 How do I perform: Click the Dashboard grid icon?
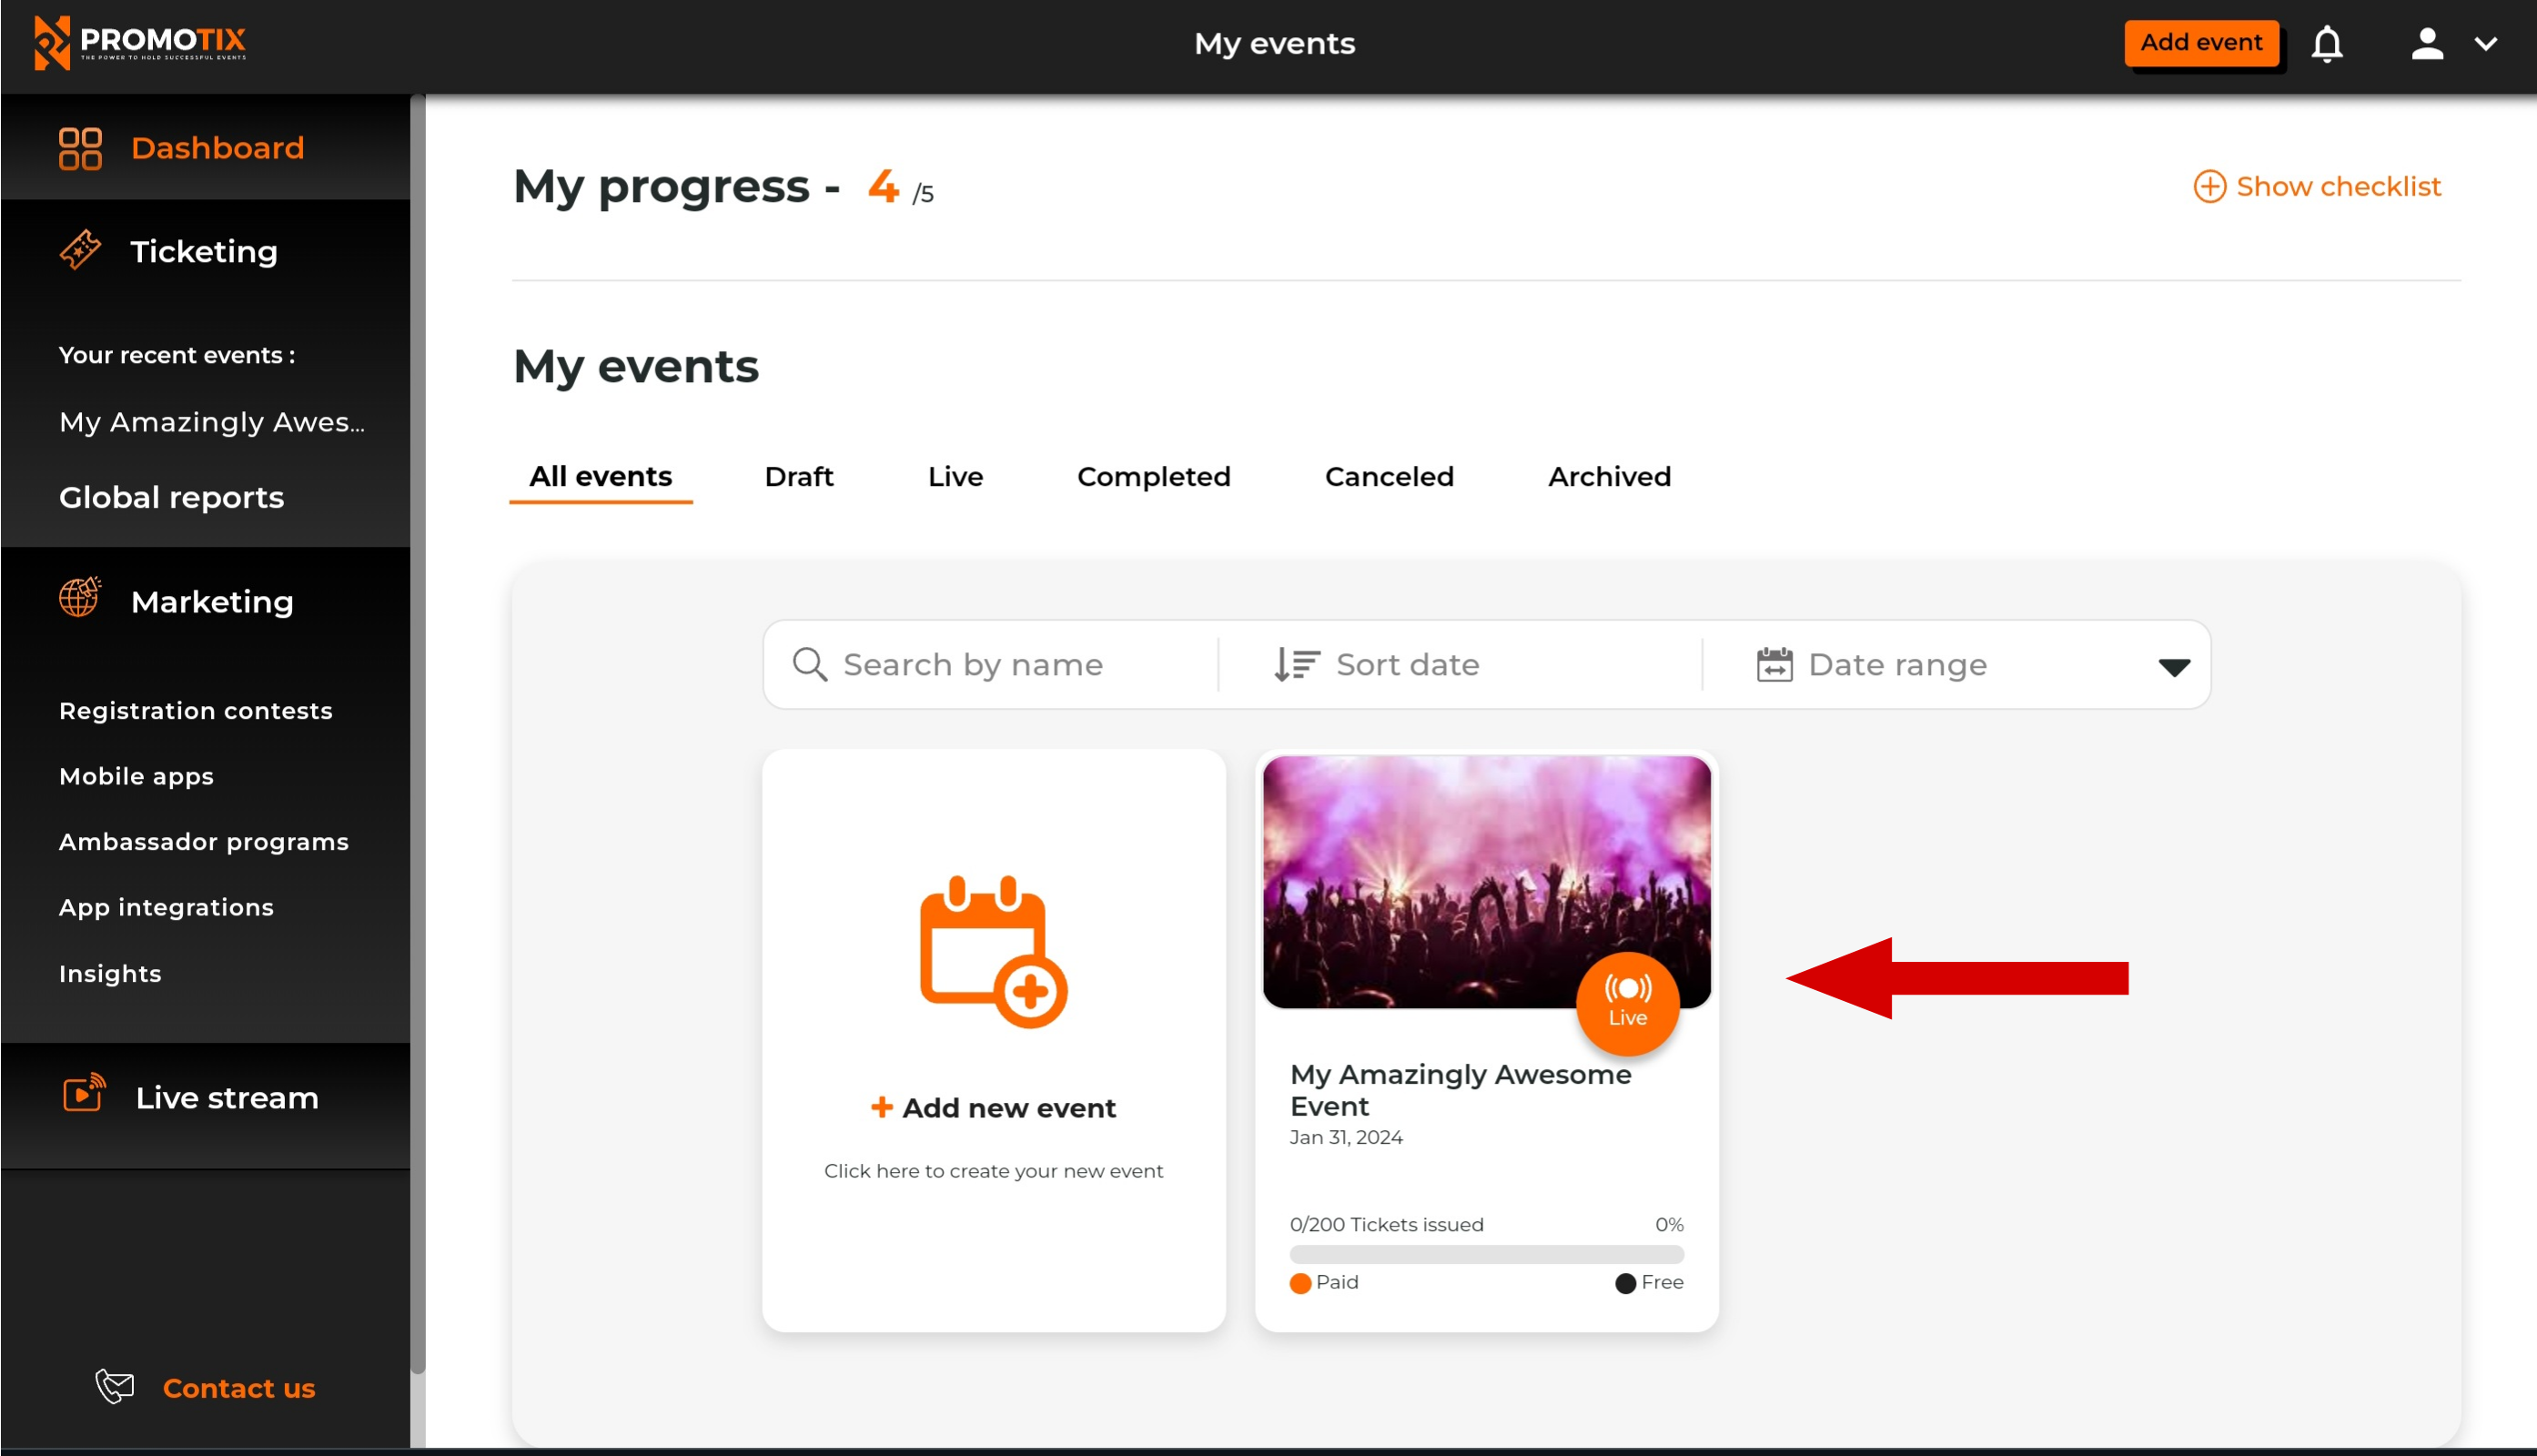80,148
